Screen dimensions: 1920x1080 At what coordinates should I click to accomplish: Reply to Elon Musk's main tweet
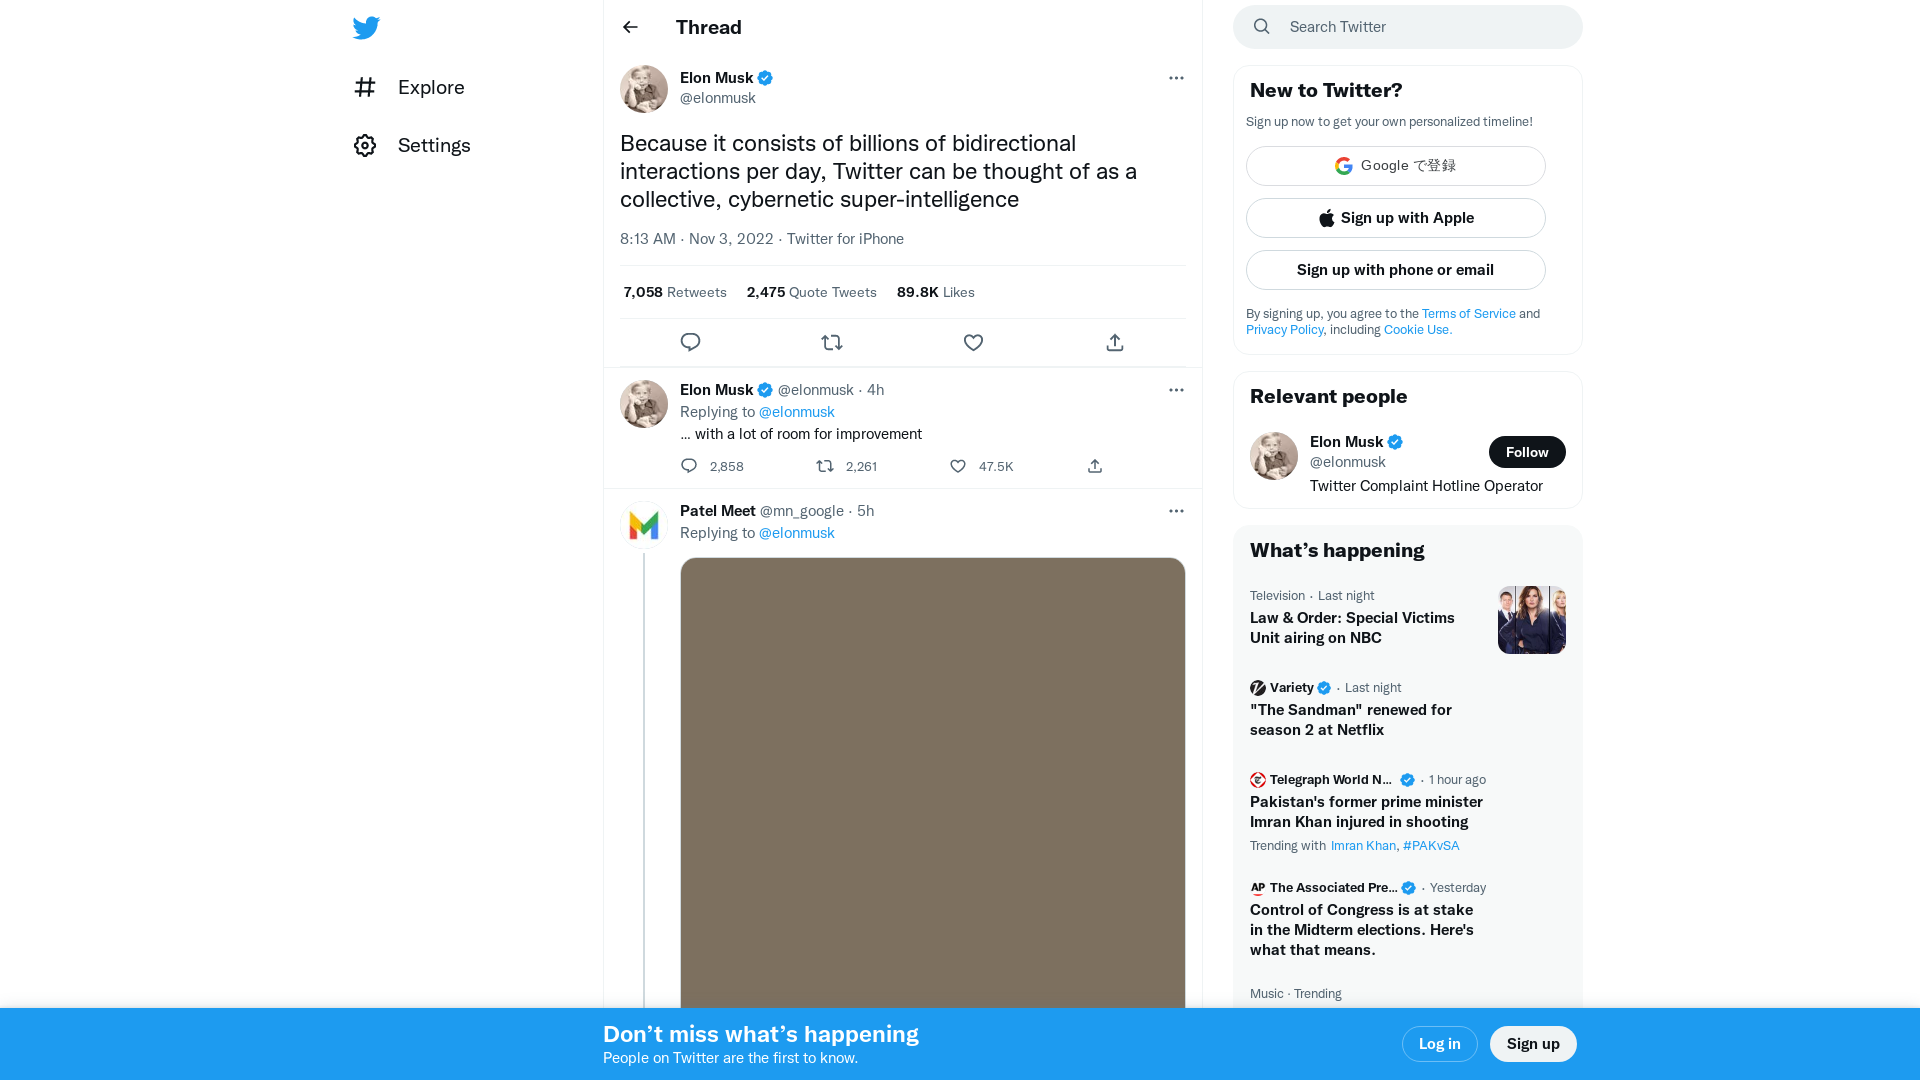point(690,342)
